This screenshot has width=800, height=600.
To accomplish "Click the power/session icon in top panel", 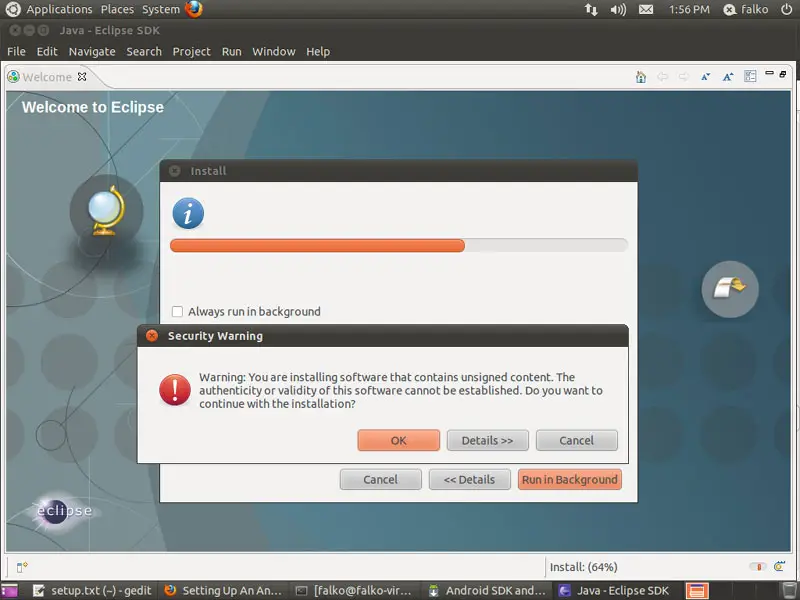I will pyautogui.click(x=786, y=9).
